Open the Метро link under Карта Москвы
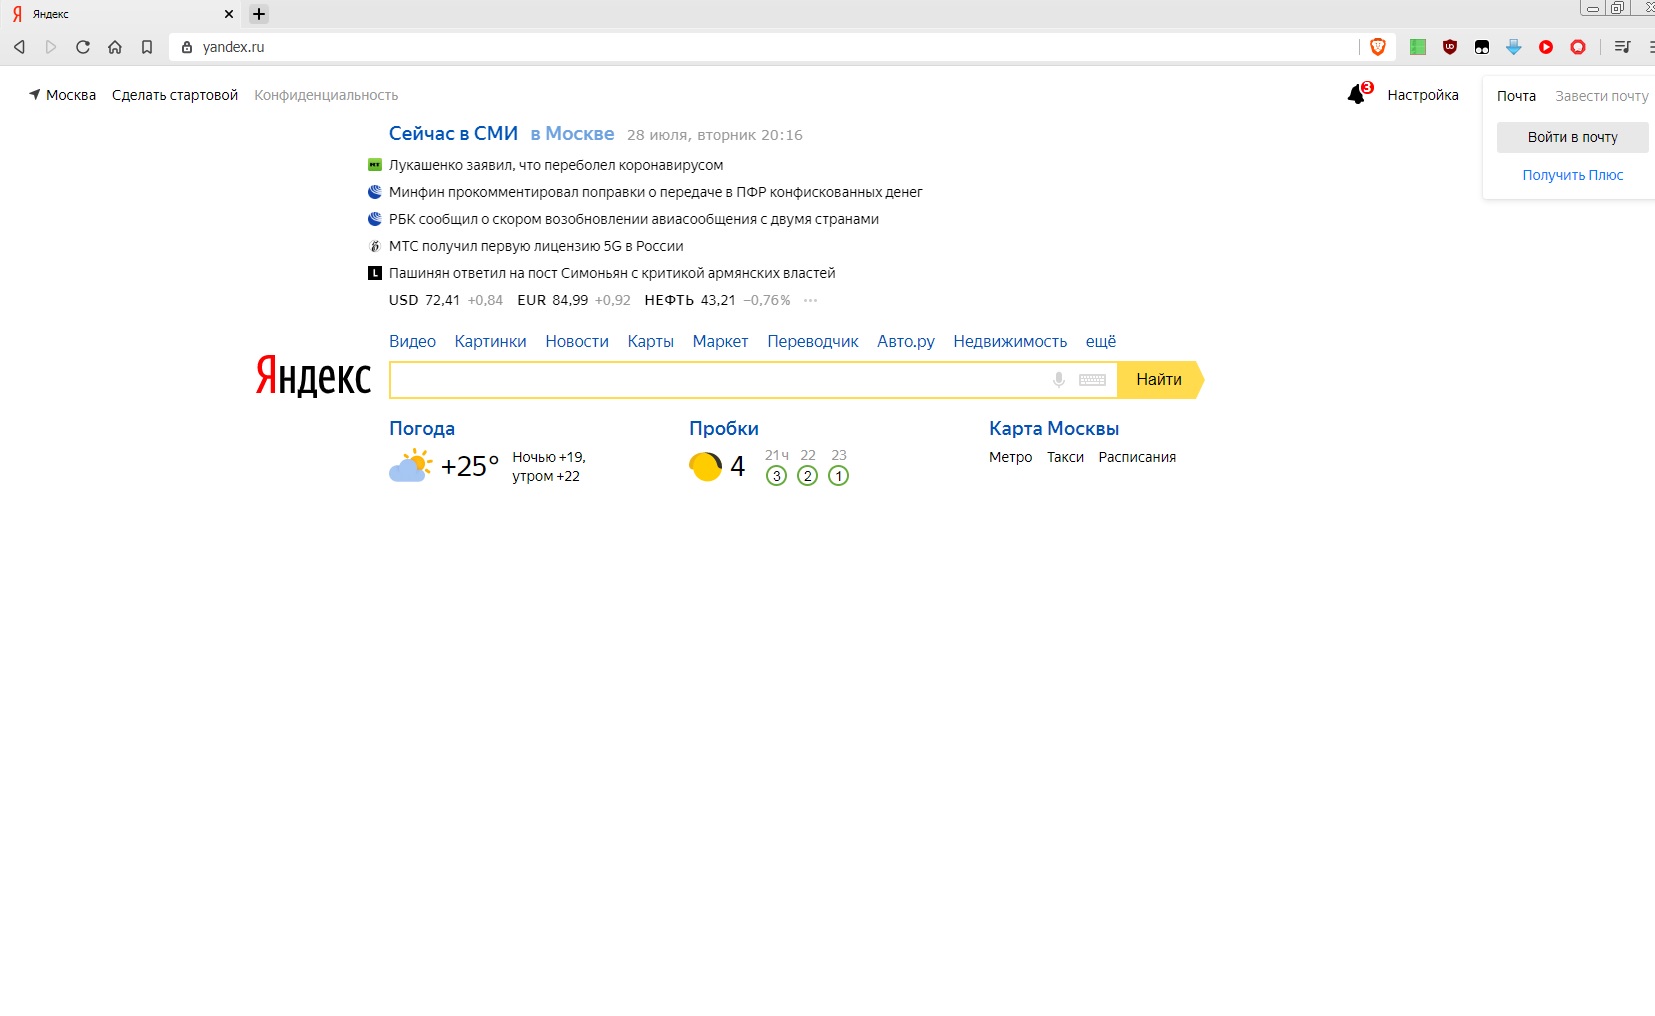 tap(1010, 457)
